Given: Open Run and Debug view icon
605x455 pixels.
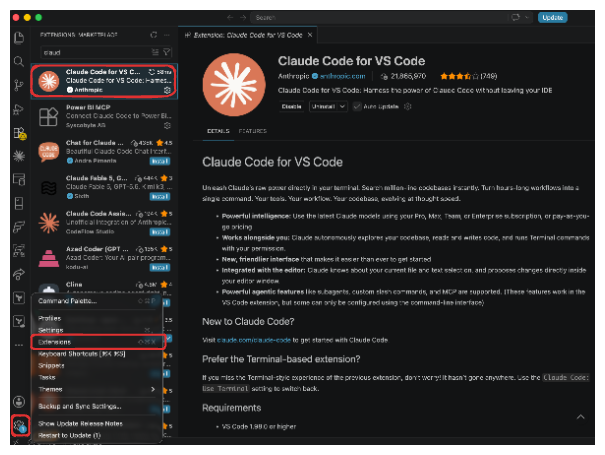Looking at the screenshot, I should [x=19, y=109].
